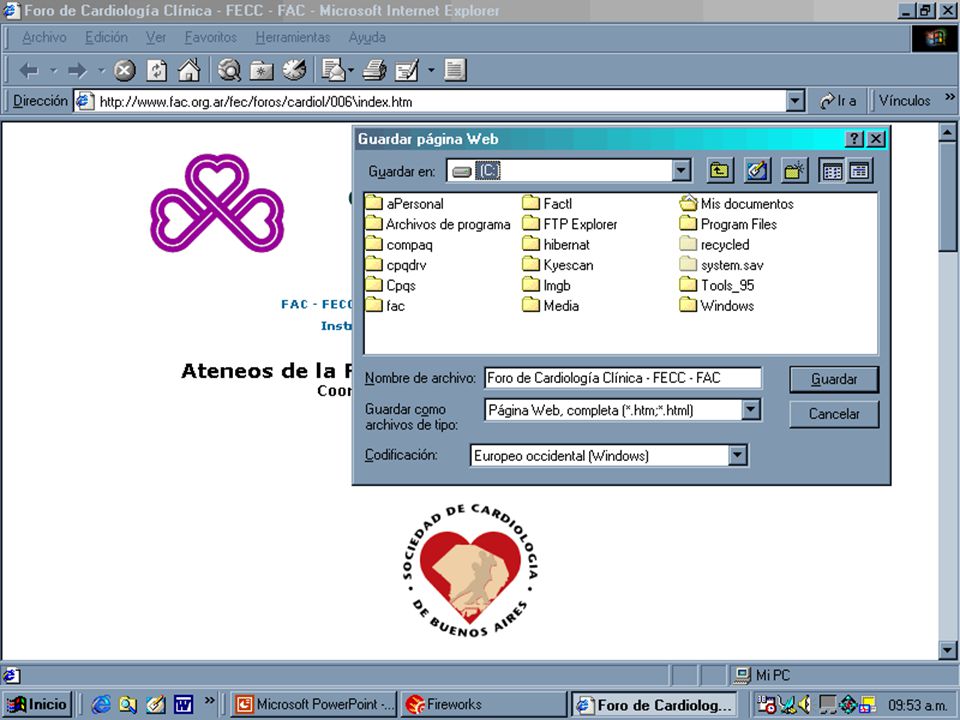
Task: Select the 'fac' folder
Action: (385, 305)
